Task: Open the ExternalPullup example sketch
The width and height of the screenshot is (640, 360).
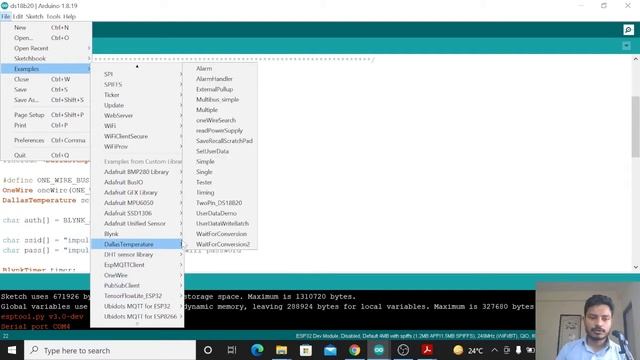Action: pyautogui.click(x=220, y=89)
